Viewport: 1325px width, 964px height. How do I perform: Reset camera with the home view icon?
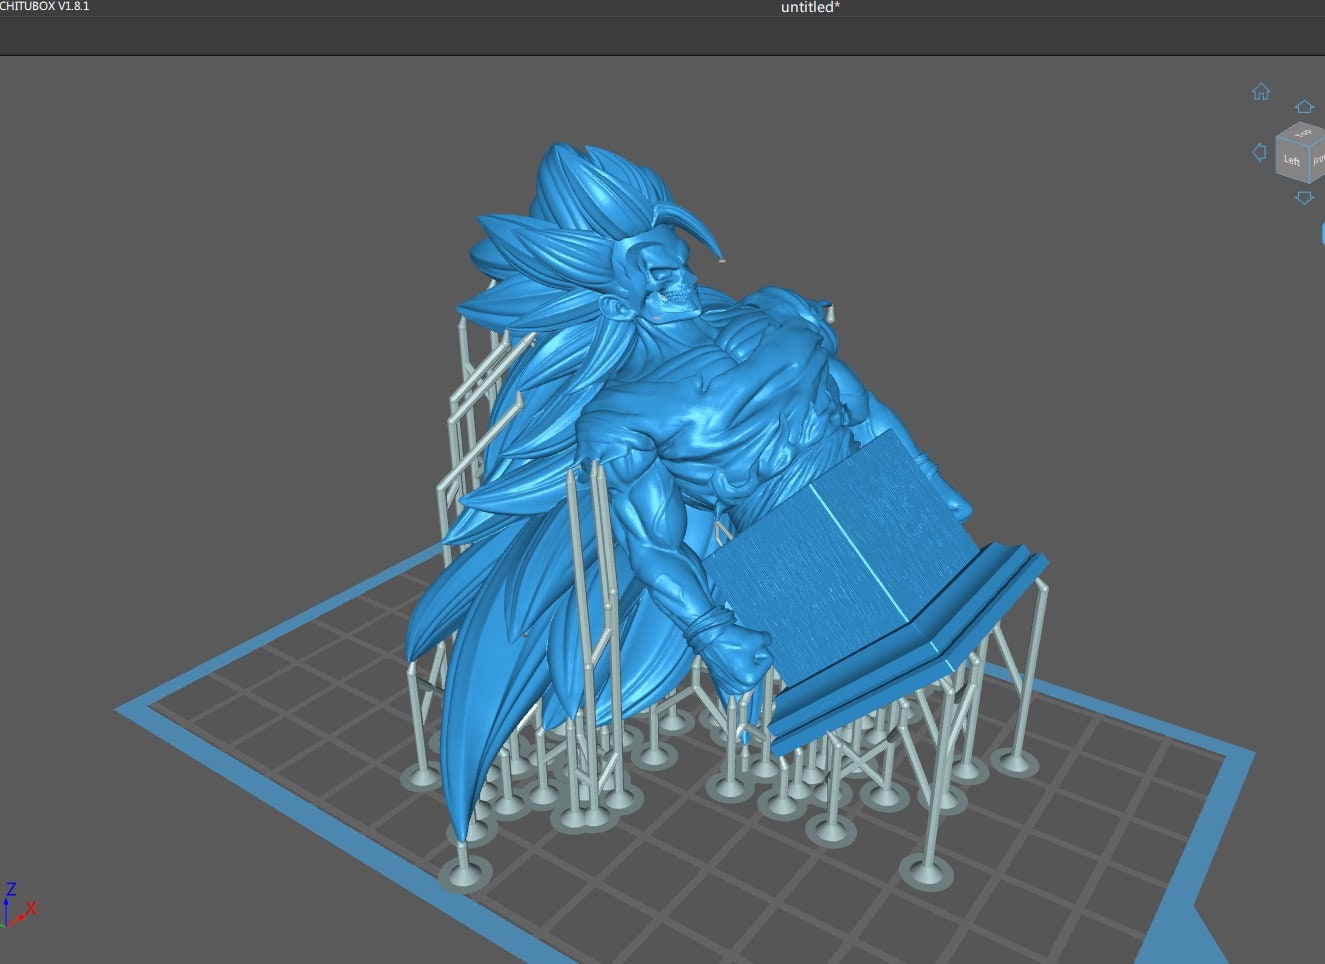(x=1261, y=92)
